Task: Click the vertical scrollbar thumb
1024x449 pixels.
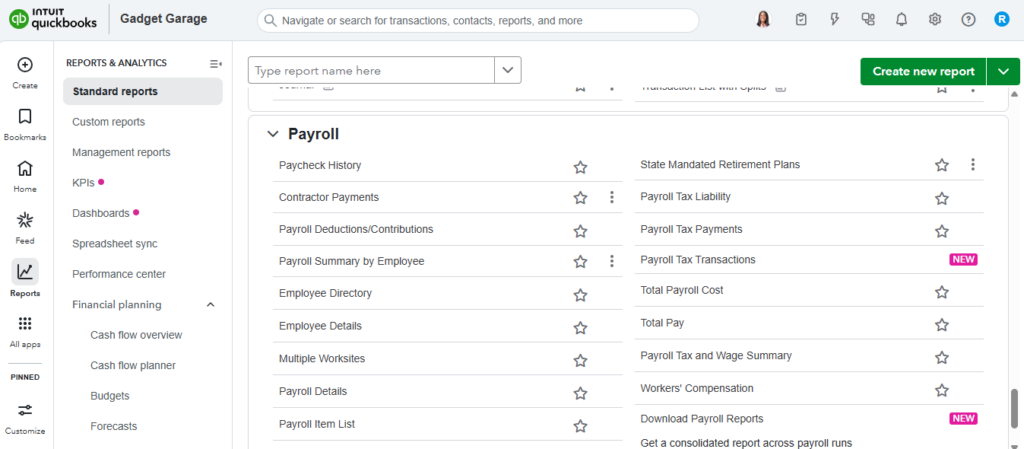Action: tap(1014, 407)
